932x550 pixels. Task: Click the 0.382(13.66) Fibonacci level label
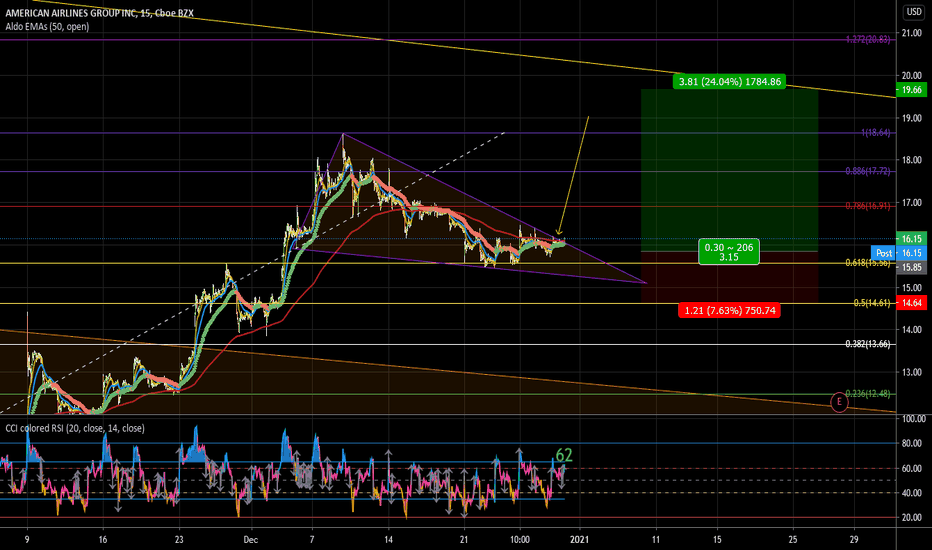[868, 344]
